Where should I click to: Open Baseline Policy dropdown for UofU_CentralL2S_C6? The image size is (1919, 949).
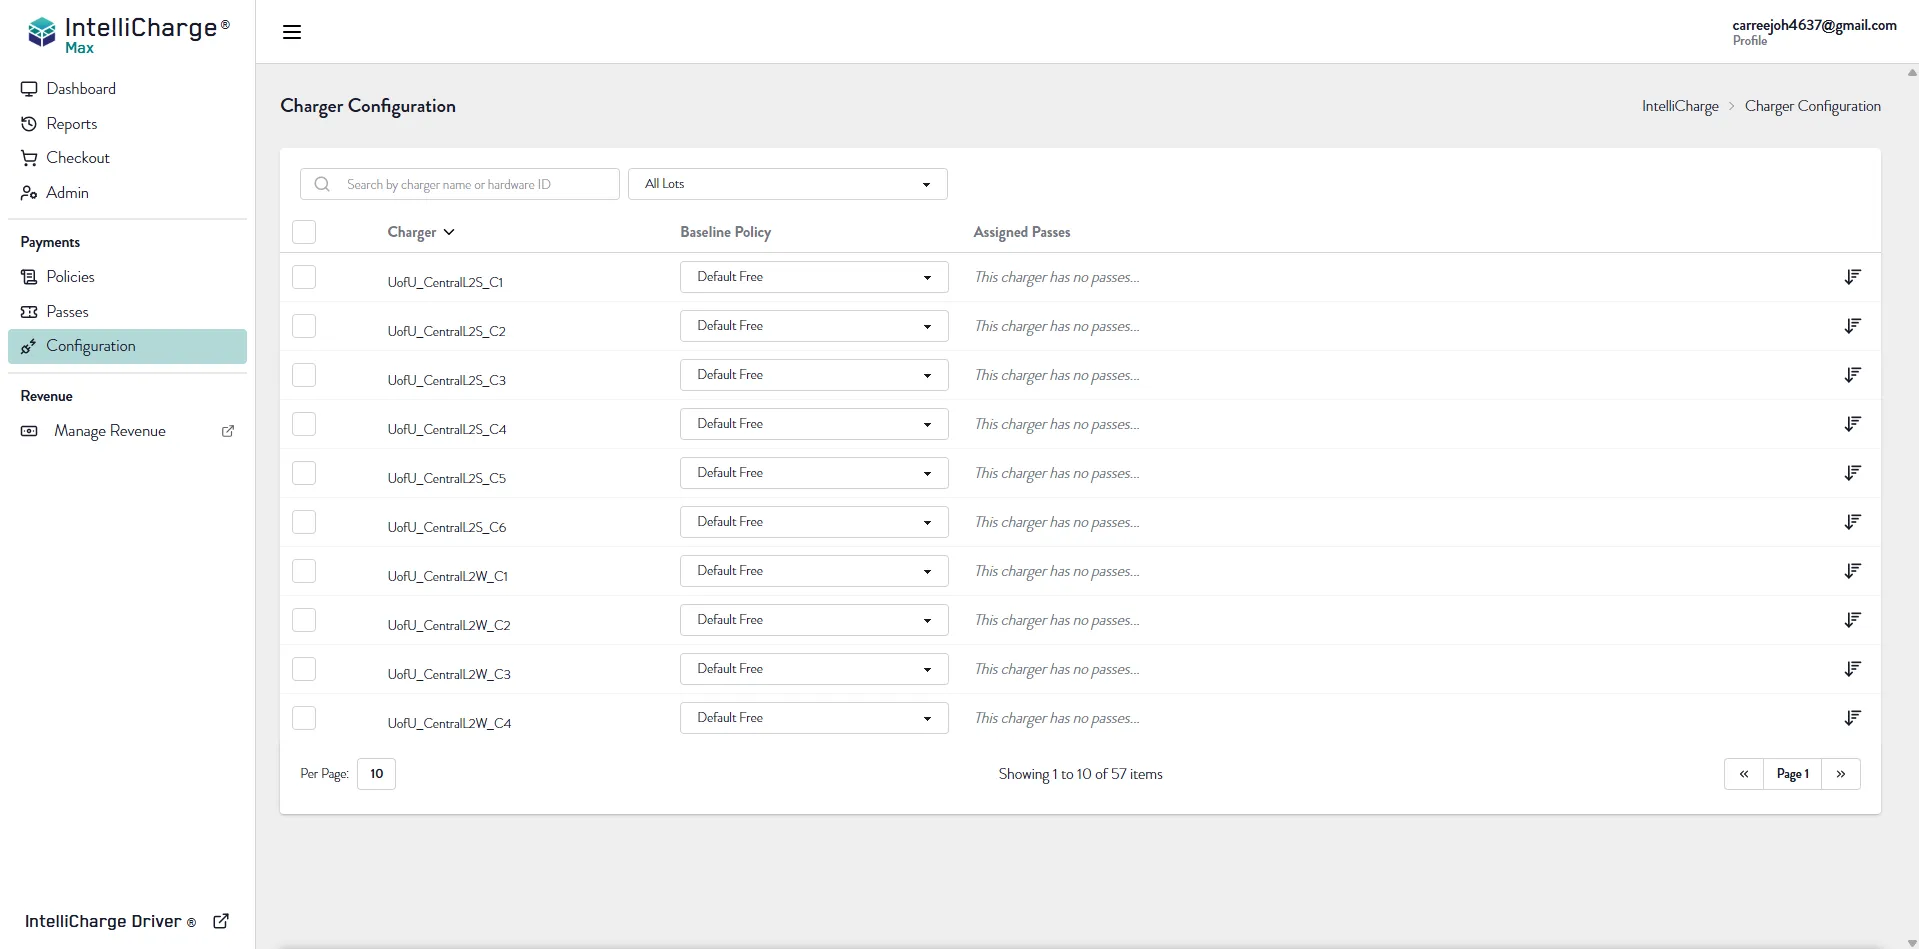coord(814,522)
